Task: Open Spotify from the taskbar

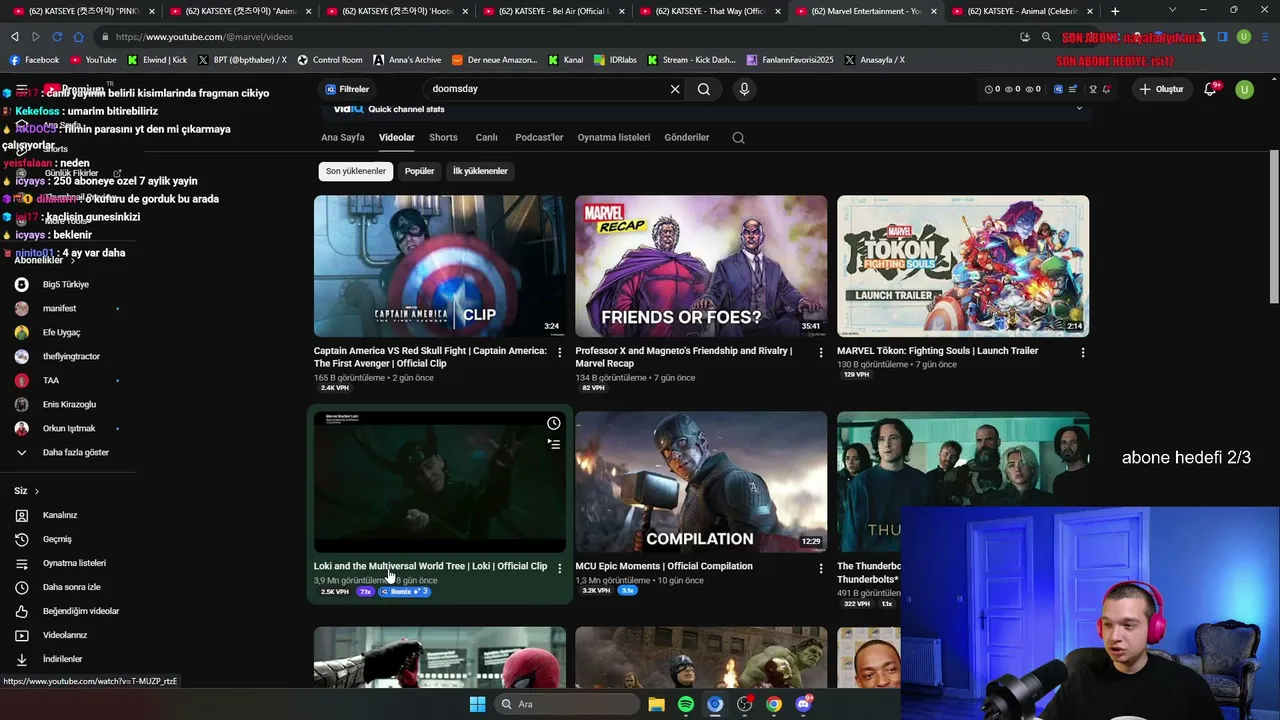Action: (686, 704)
